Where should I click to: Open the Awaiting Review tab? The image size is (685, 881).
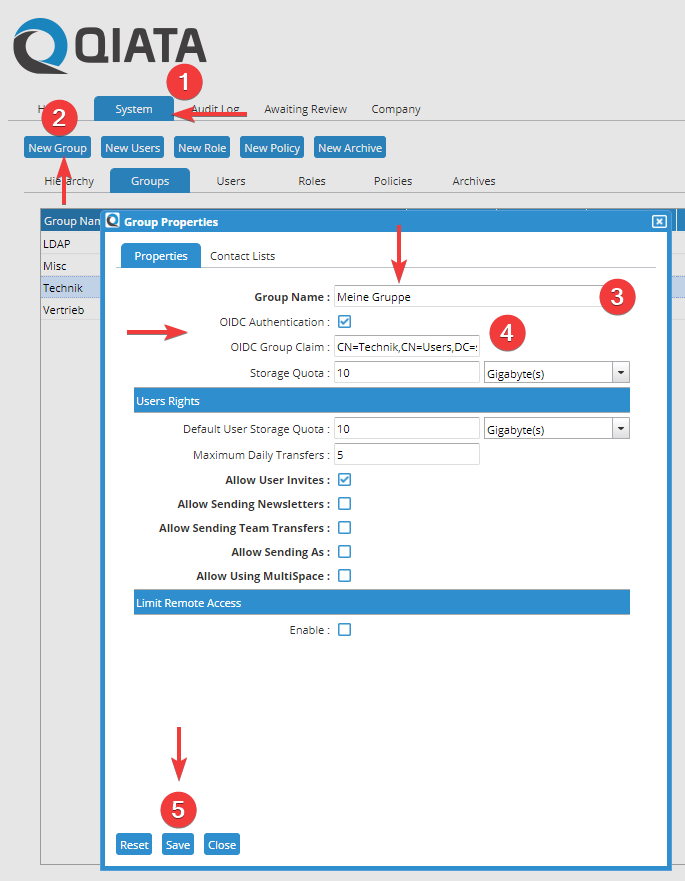coord(305,109)
